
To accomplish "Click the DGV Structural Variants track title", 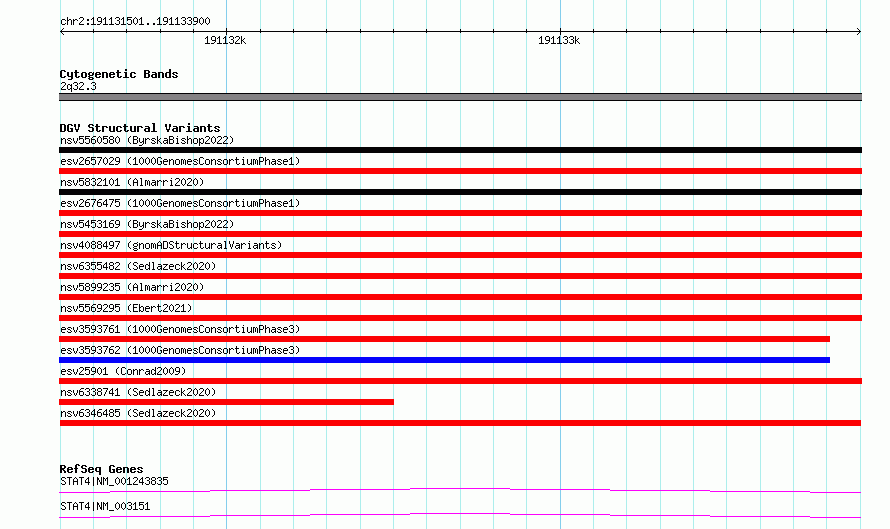I will tap(140, 128).
